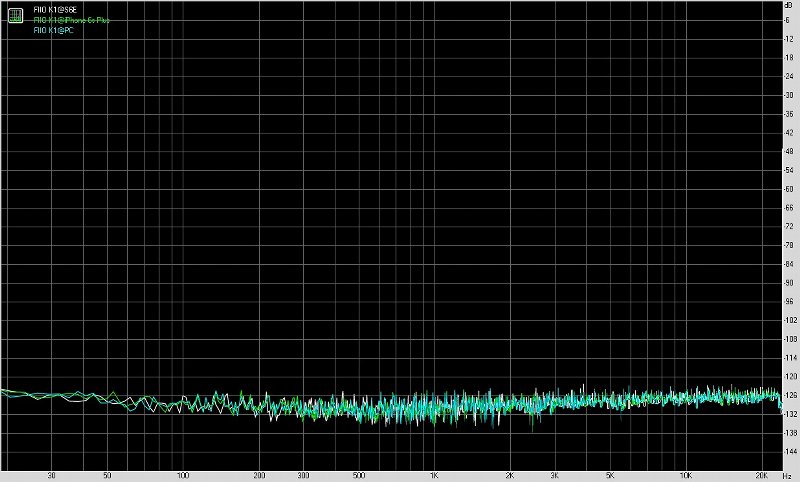Viewport: 800px width, 482px height.
Task: Click the 100 Hz frequency axis label
Action: 182,475
